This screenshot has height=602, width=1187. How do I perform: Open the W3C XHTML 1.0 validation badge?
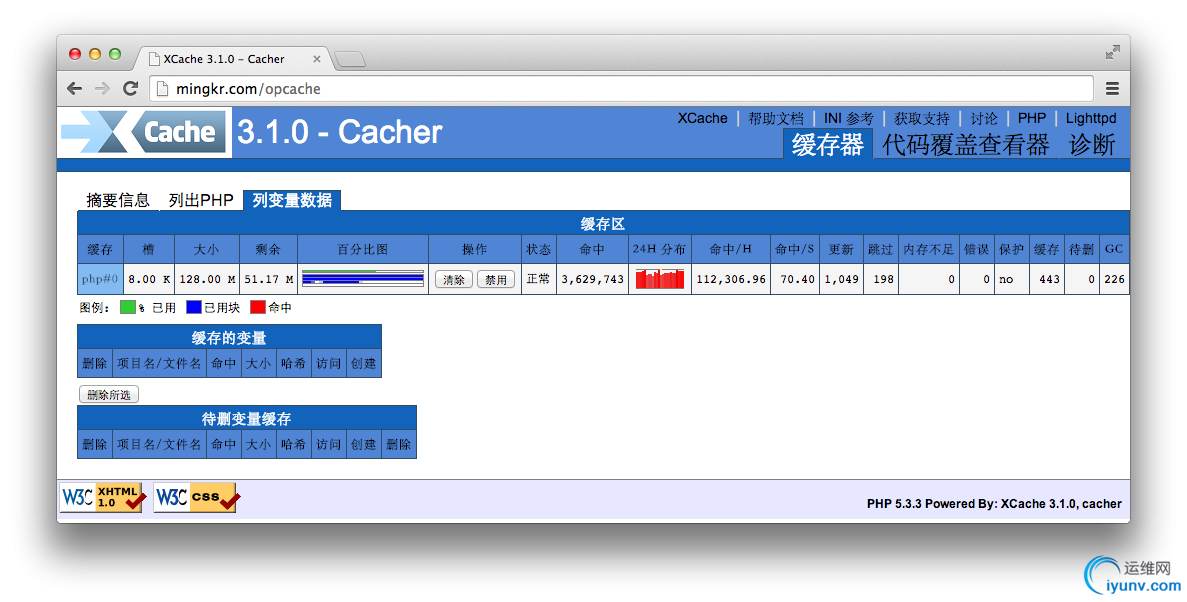[x=102, y=498]
